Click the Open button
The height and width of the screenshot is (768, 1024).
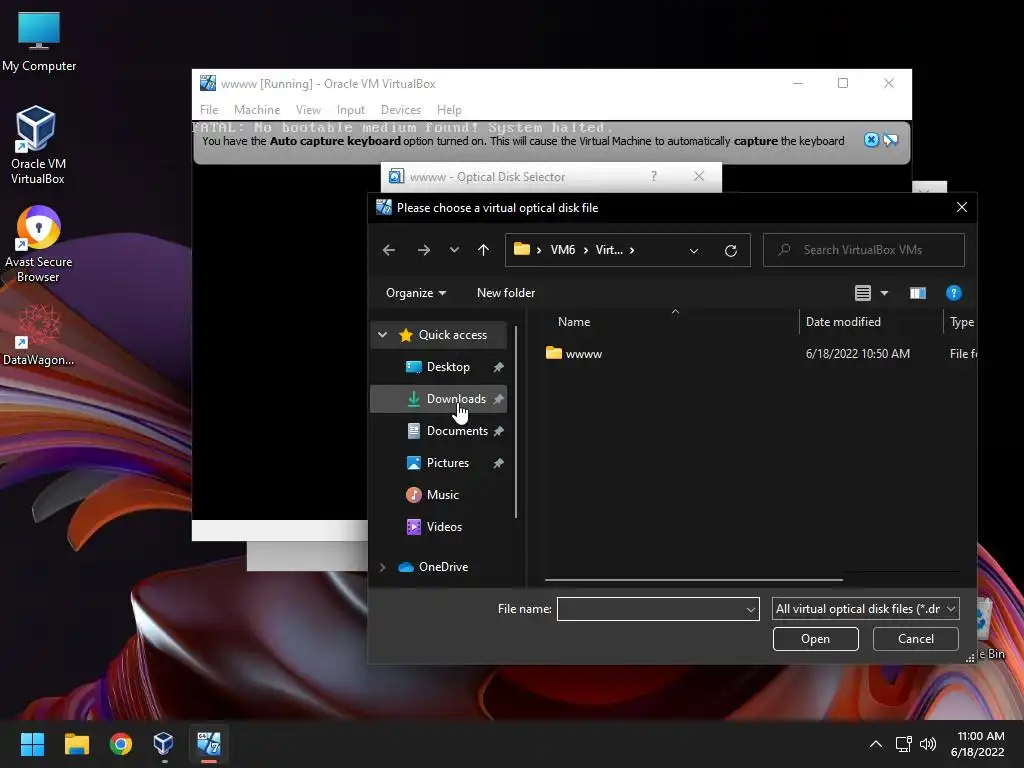pos(816,639)
